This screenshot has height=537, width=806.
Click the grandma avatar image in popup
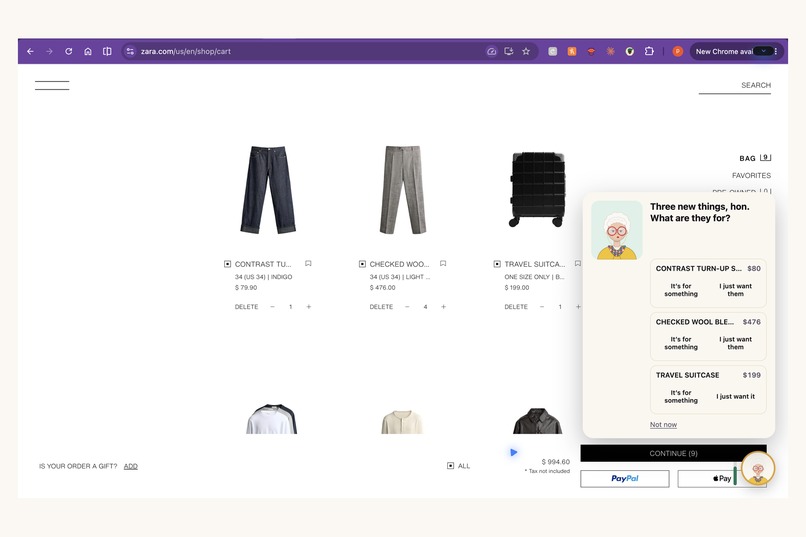617,230
